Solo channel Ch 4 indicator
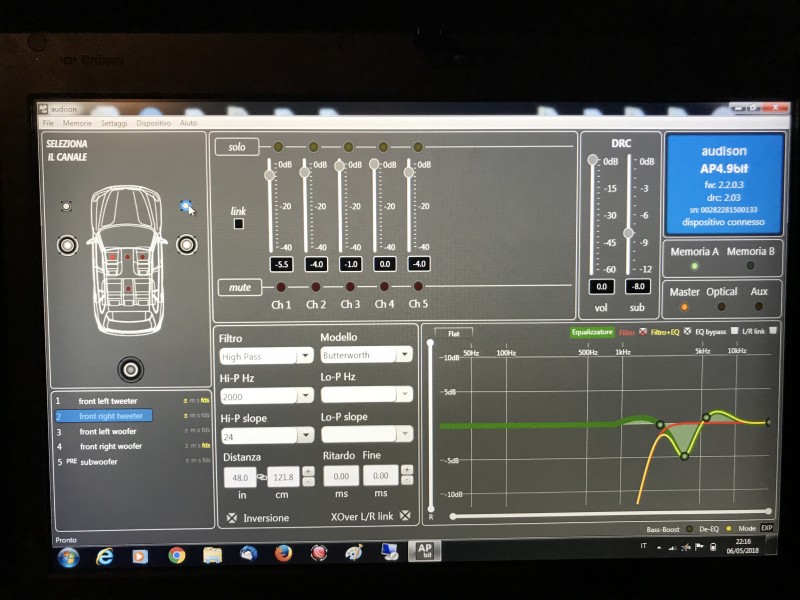This screenshot has height=600, width=800. [x=383, y=147]
